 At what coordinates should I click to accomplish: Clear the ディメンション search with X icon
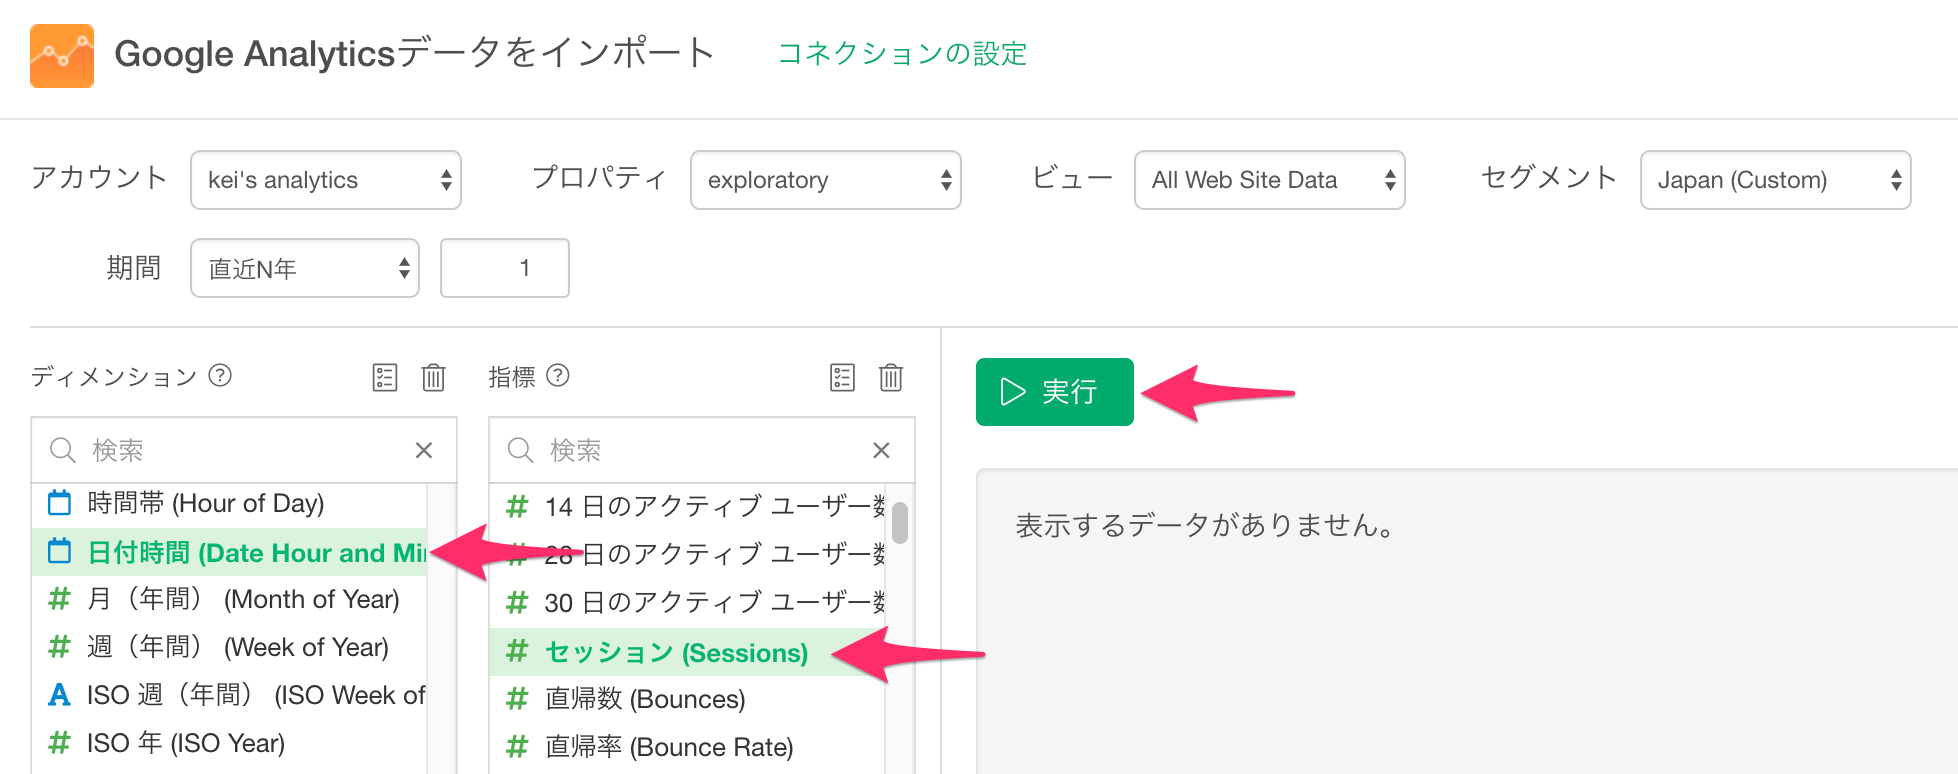coord(424,450)
